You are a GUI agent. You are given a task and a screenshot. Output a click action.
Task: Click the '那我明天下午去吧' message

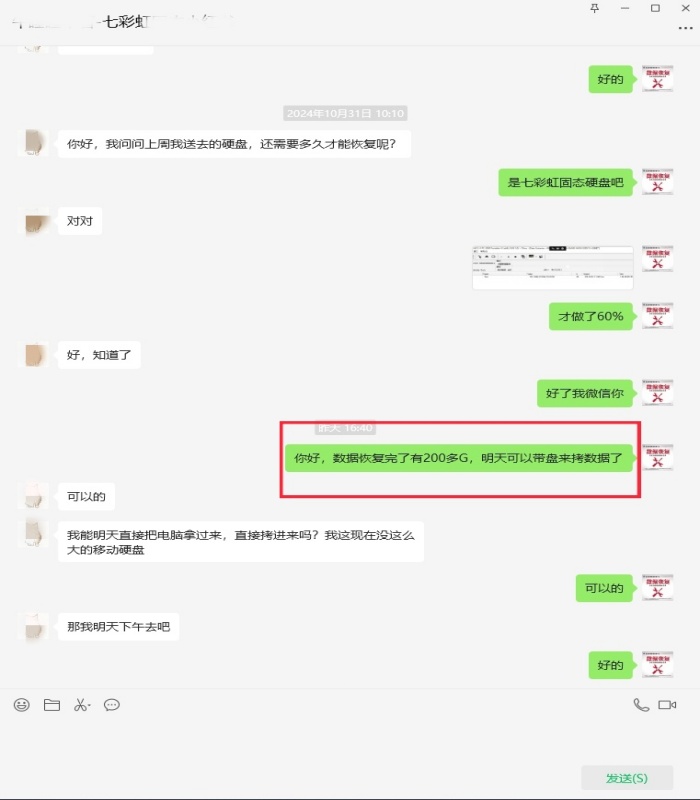(x=118, y=627)
